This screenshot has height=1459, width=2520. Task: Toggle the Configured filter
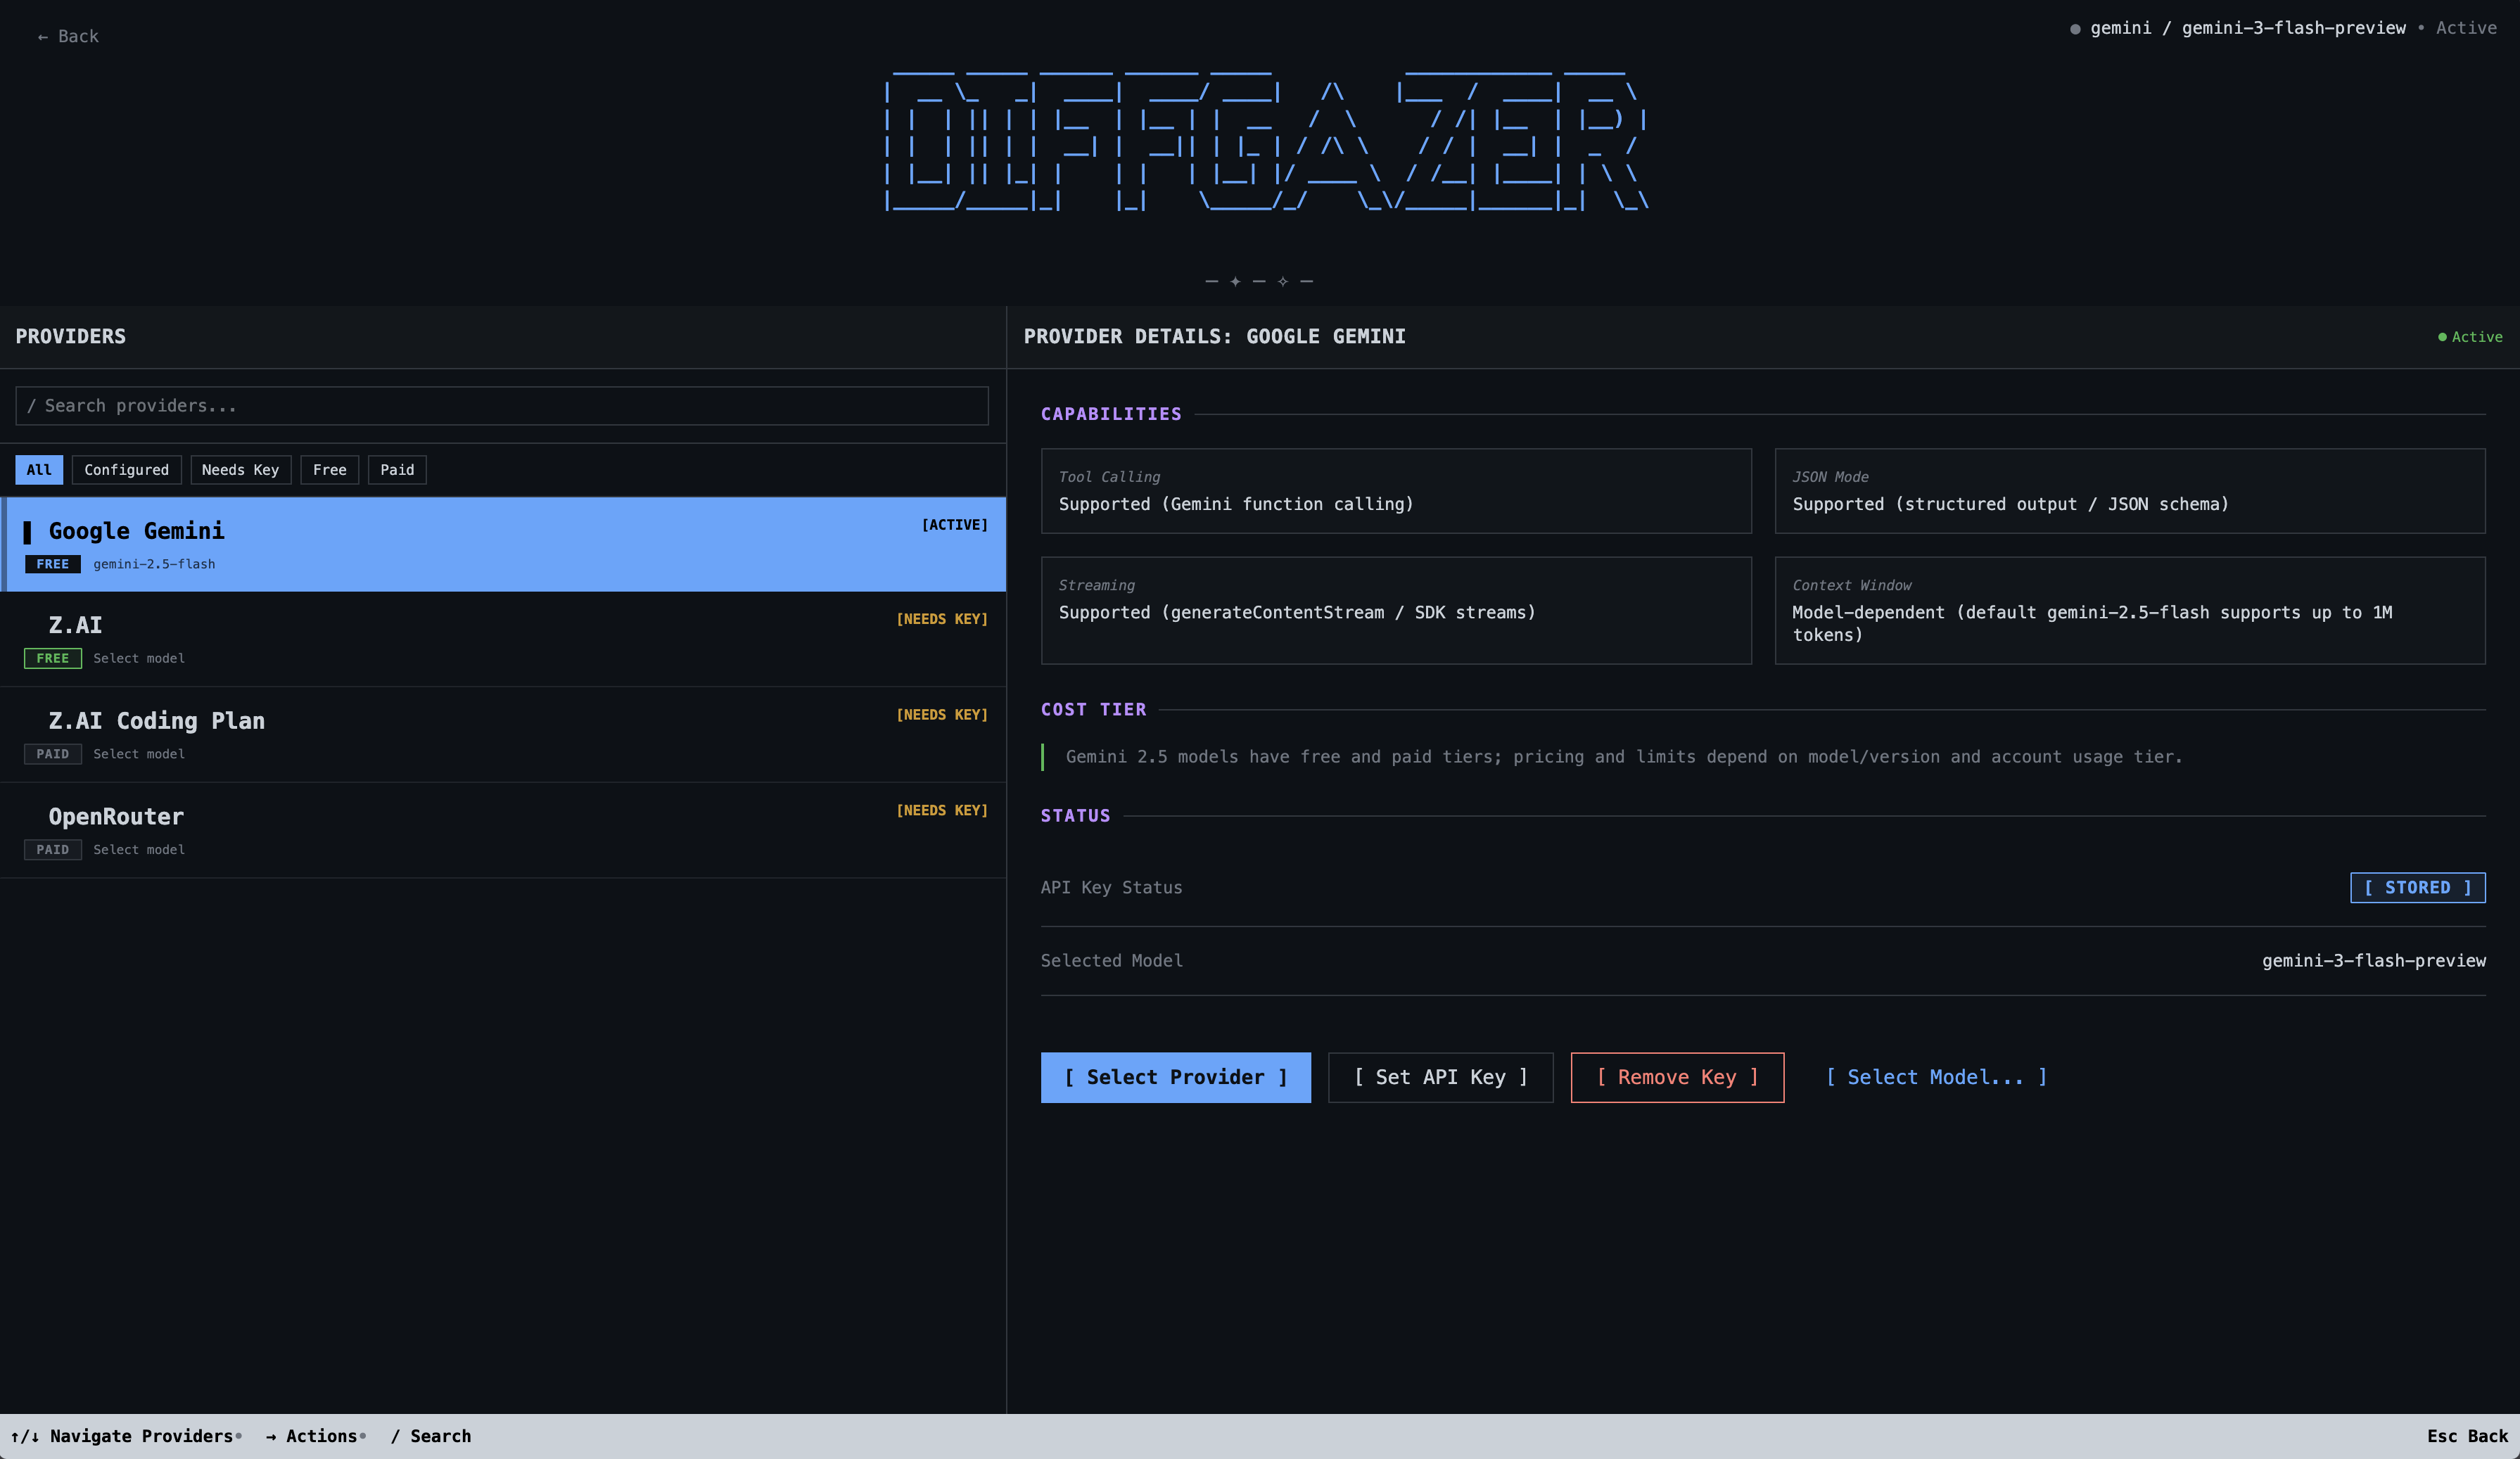tap(126, 470)
